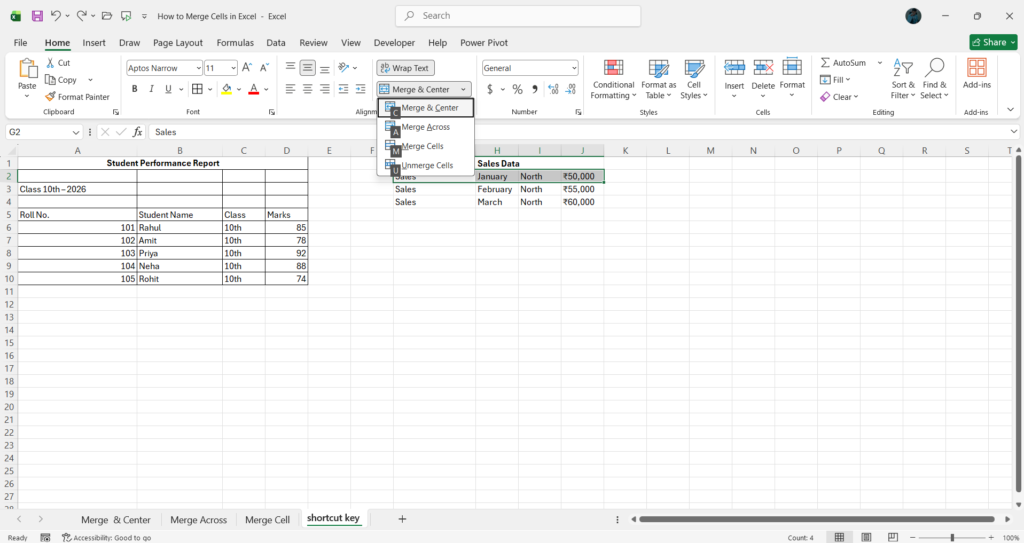Toggle Center horizontal alignment
Viewport: 1024px width, 543px height.
(308, 89)
